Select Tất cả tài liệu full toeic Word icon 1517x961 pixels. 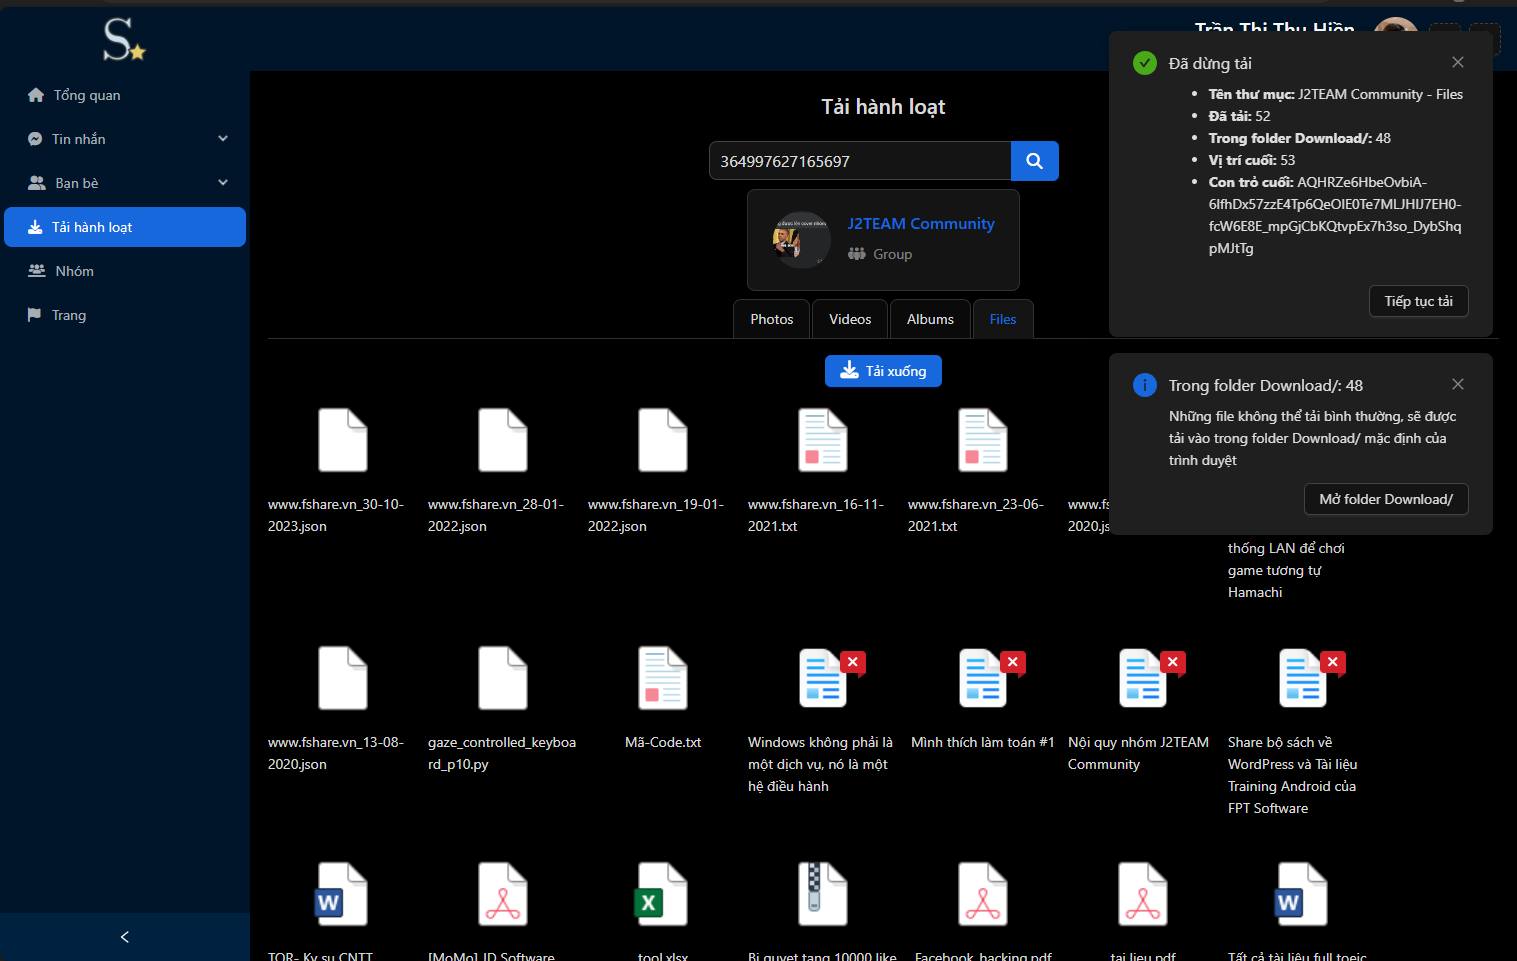click(x=1303, y=894)
